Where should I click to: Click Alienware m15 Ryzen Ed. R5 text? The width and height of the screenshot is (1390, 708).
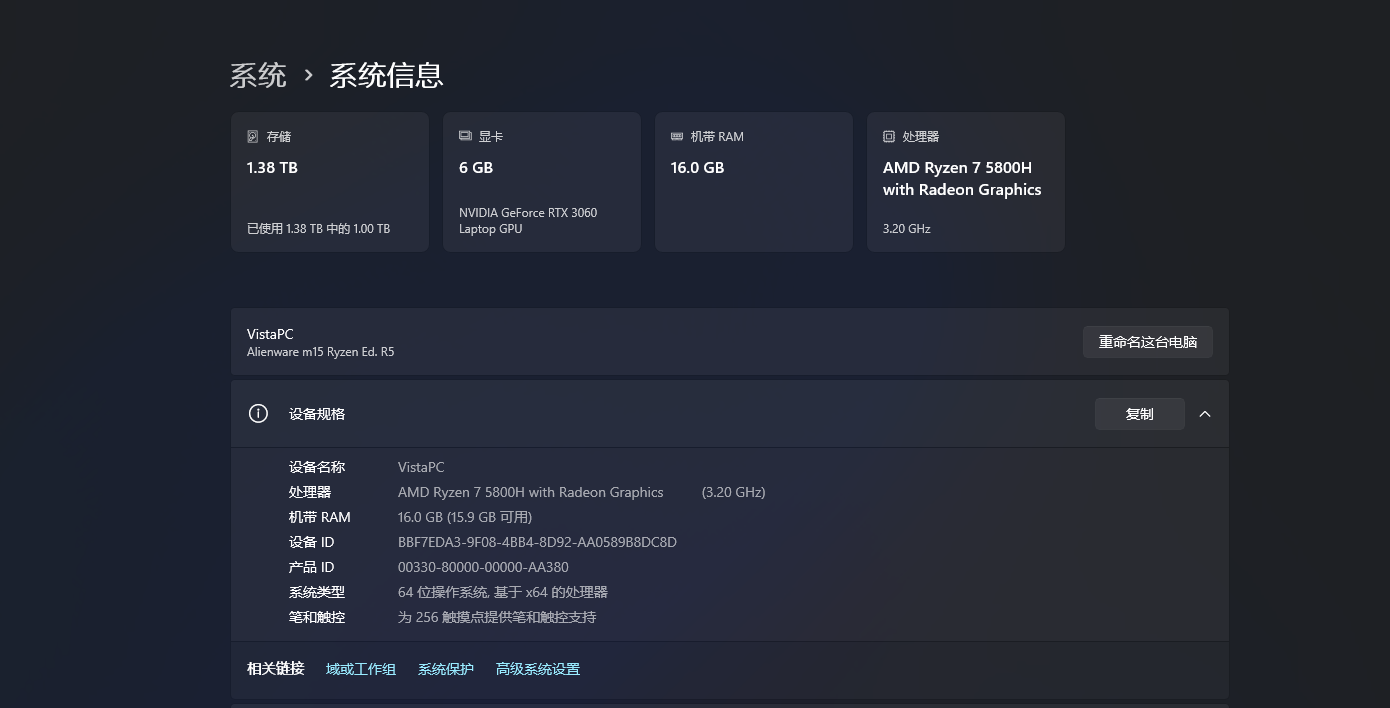point(320,352)
